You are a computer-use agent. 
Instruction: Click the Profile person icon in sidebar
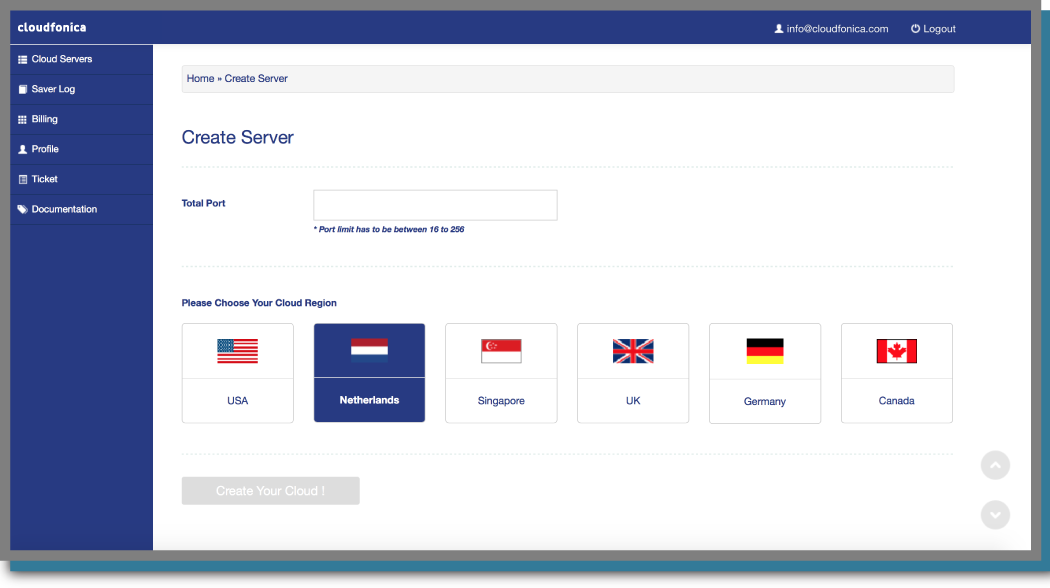click(23, 149)
